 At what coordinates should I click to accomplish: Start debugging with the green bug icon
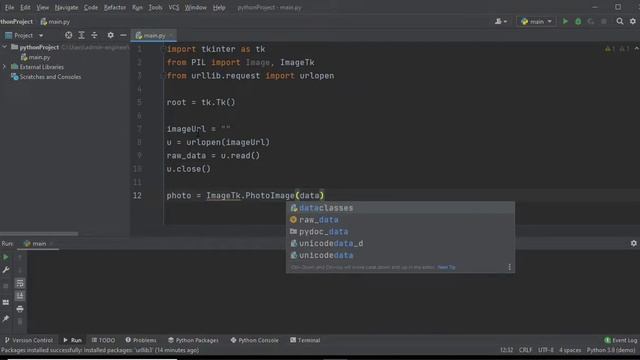[x=578, y=21]
